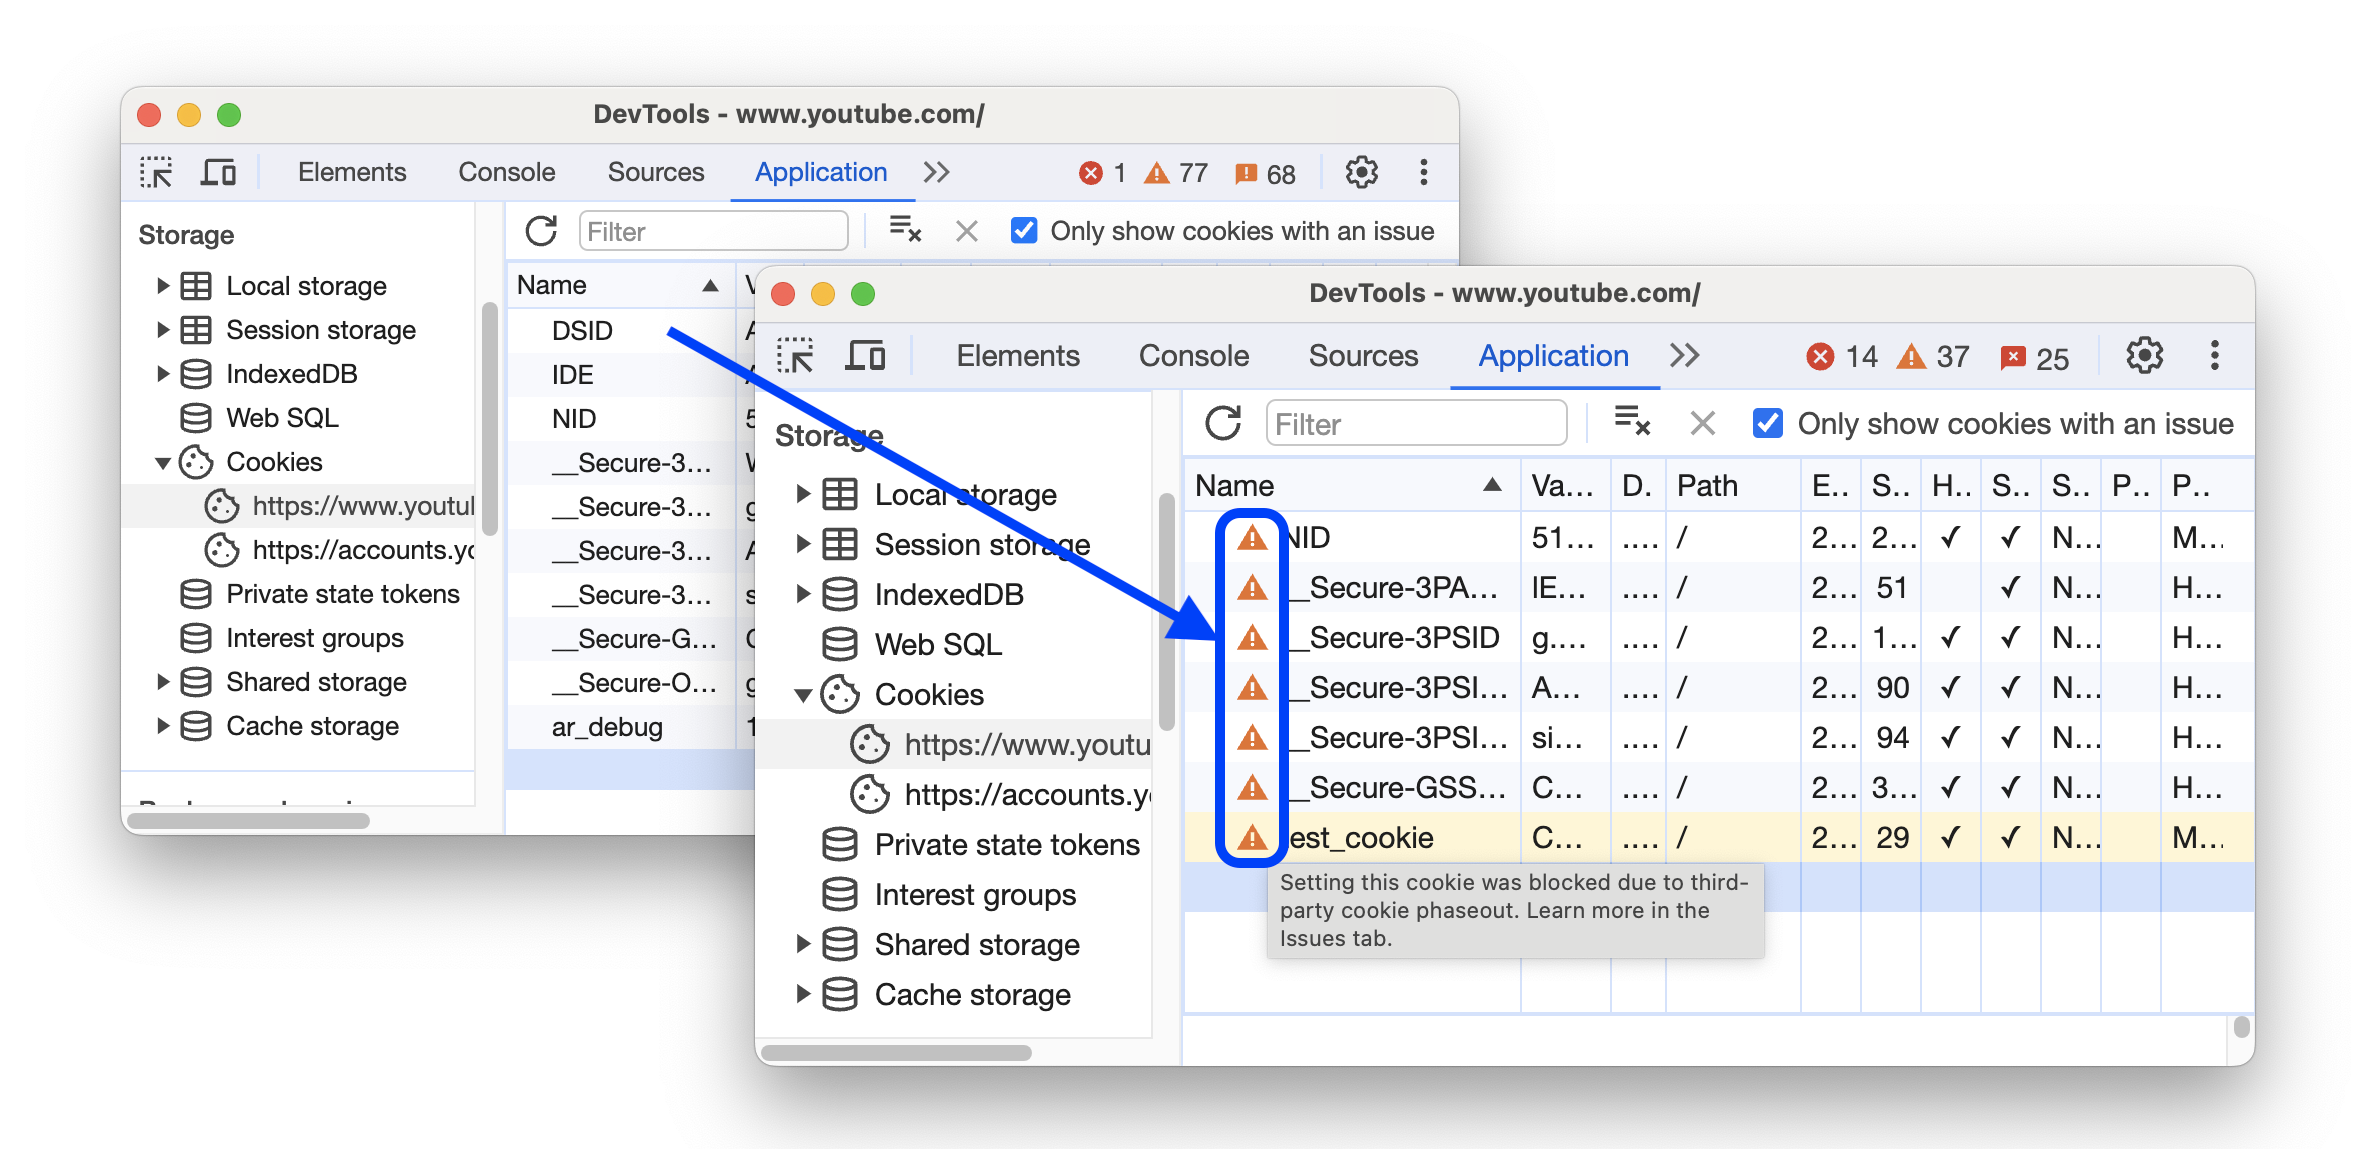Image resolution: width=2355 pixels, height=1149 pixels.
Task: Check the 'Only show cookies with an issue' in front window
Action: (x=1766, y=424)
